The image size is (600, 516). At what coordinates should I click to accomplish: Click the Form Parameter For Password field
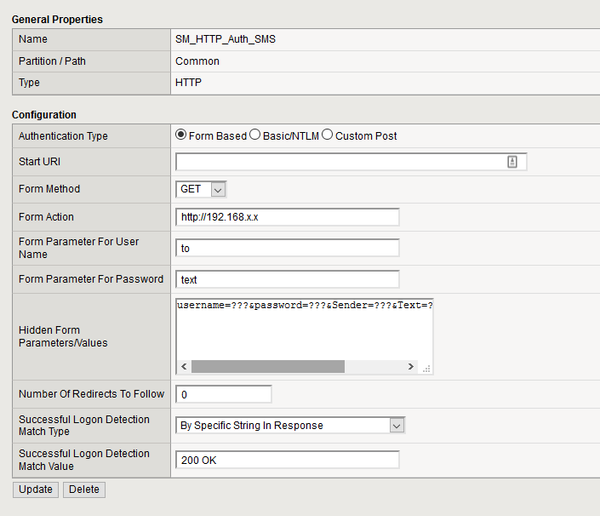(287, 279)
